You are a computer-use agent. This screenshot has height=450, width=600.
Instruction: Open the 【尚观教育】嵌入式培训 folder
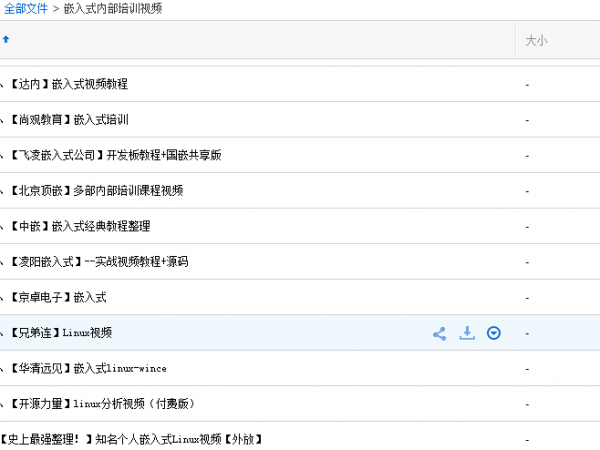click(70, 120)
